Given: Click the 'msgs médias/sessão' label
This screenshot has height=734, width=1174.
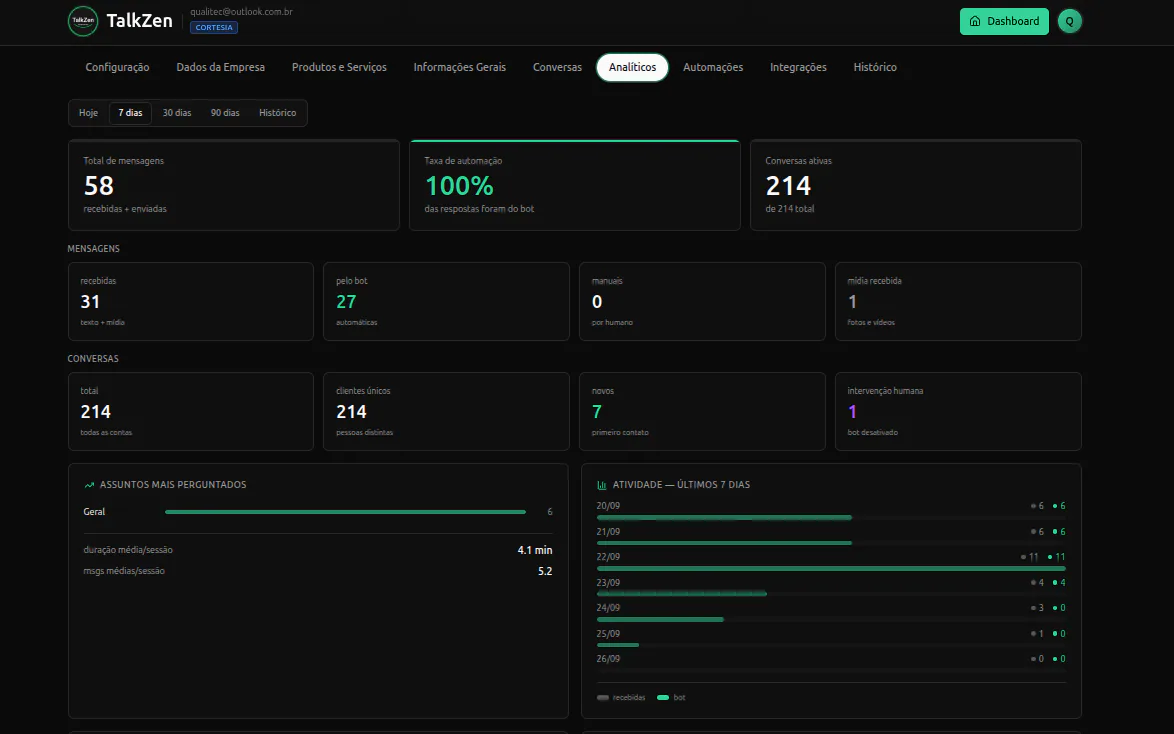Looking at the screenshot, I should (x=124, y=571).
